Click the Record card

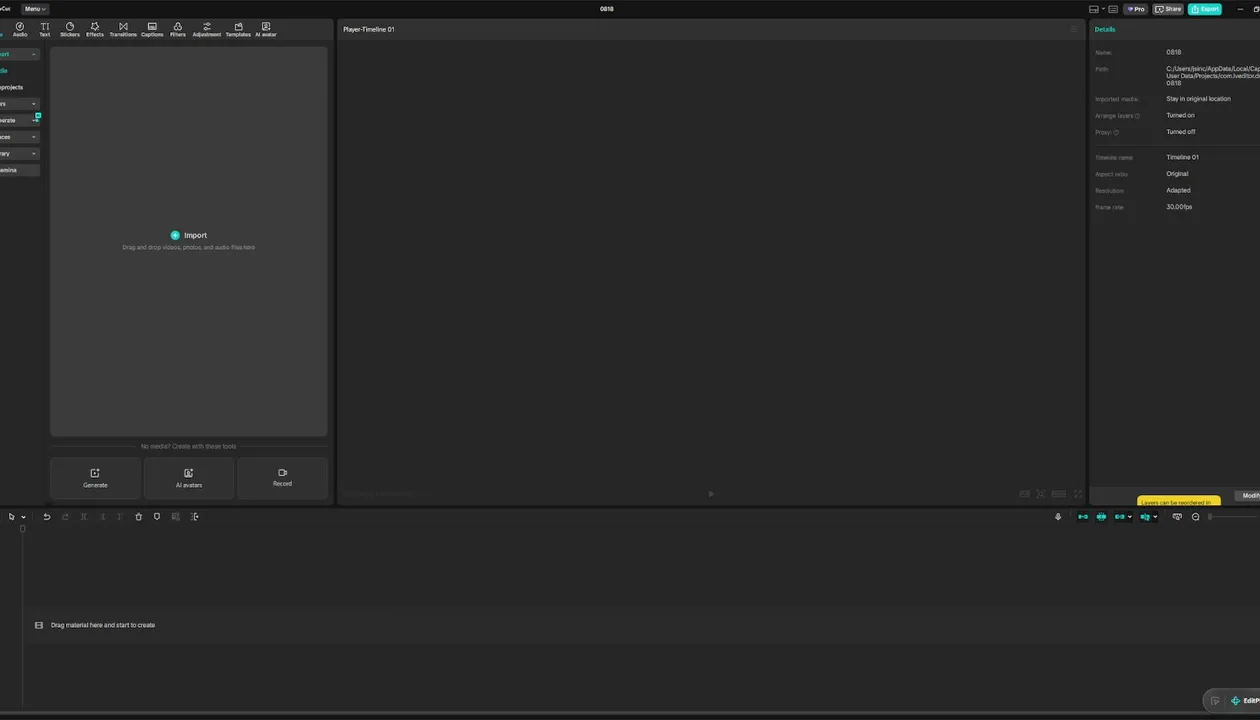[282, 478]
